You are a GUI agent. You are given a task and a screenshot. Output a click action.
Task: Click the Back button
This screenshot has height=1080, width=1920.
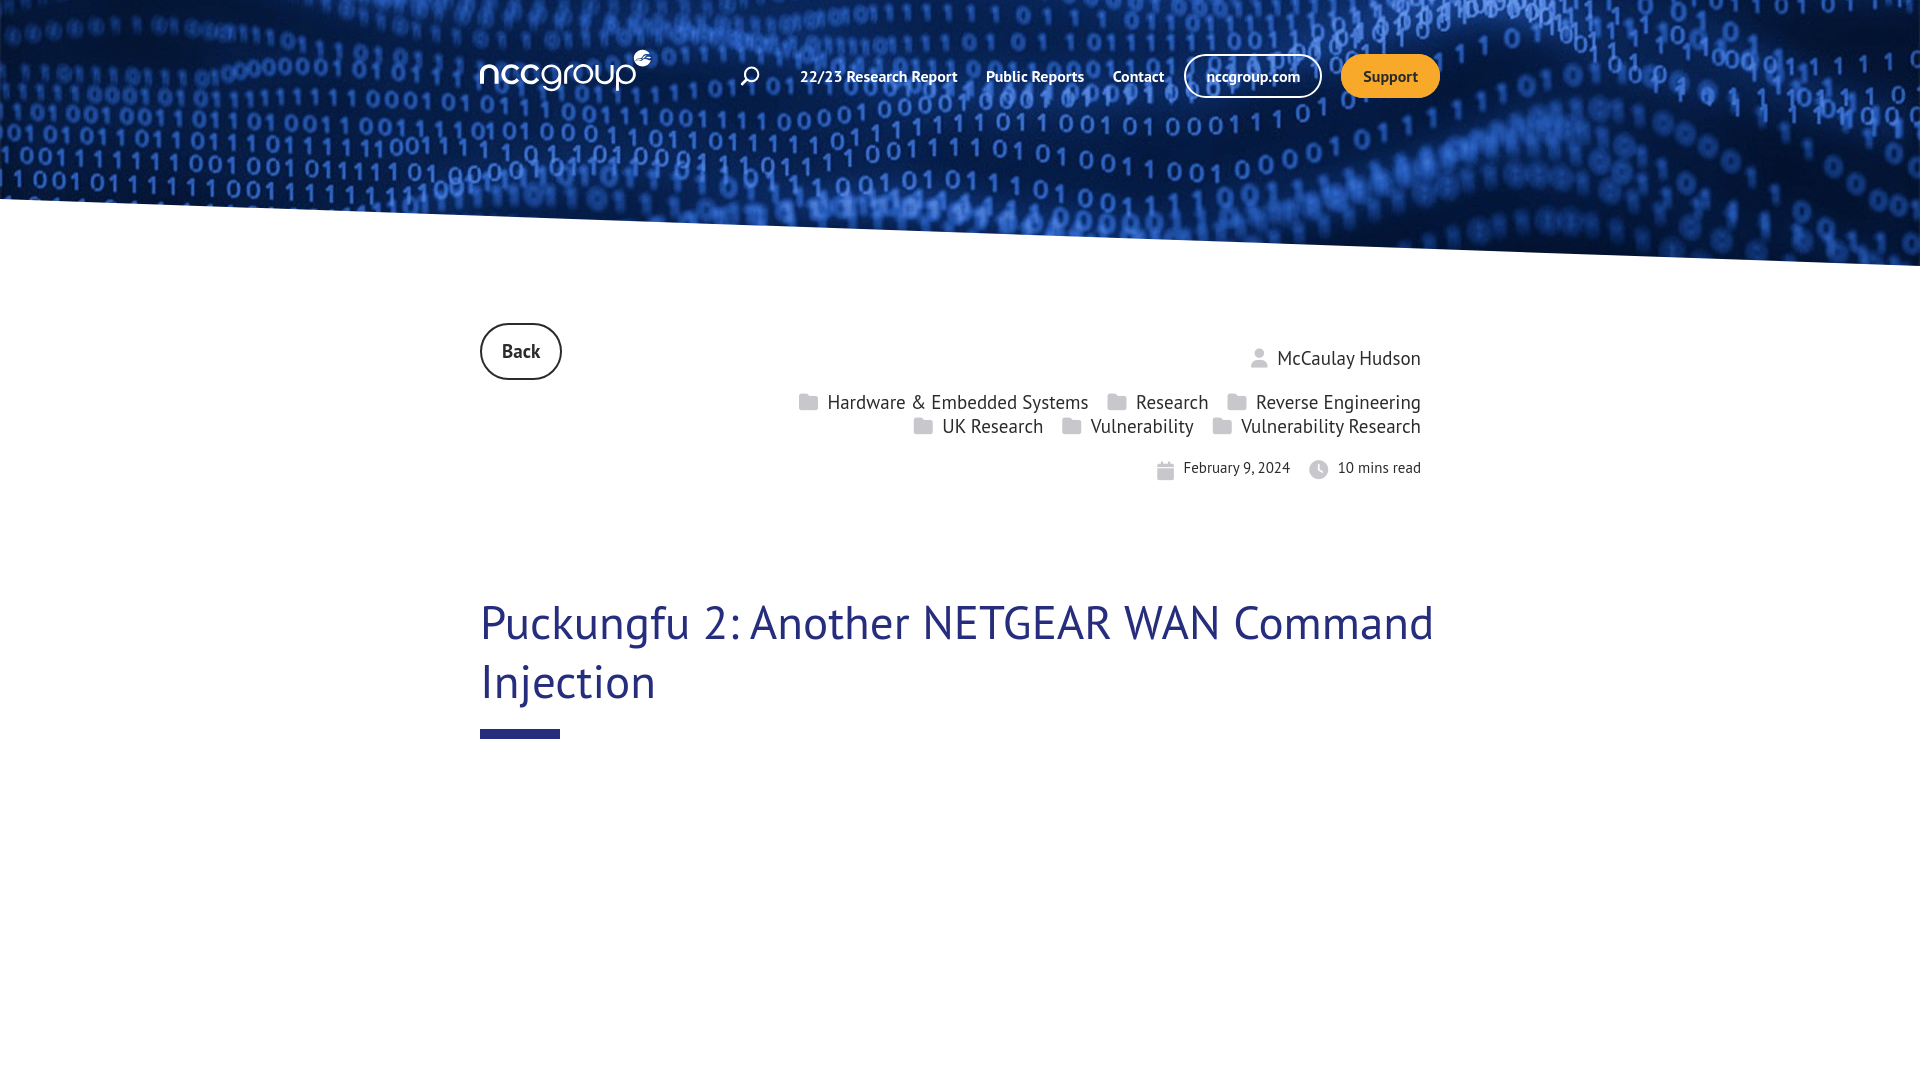(521, 351)
